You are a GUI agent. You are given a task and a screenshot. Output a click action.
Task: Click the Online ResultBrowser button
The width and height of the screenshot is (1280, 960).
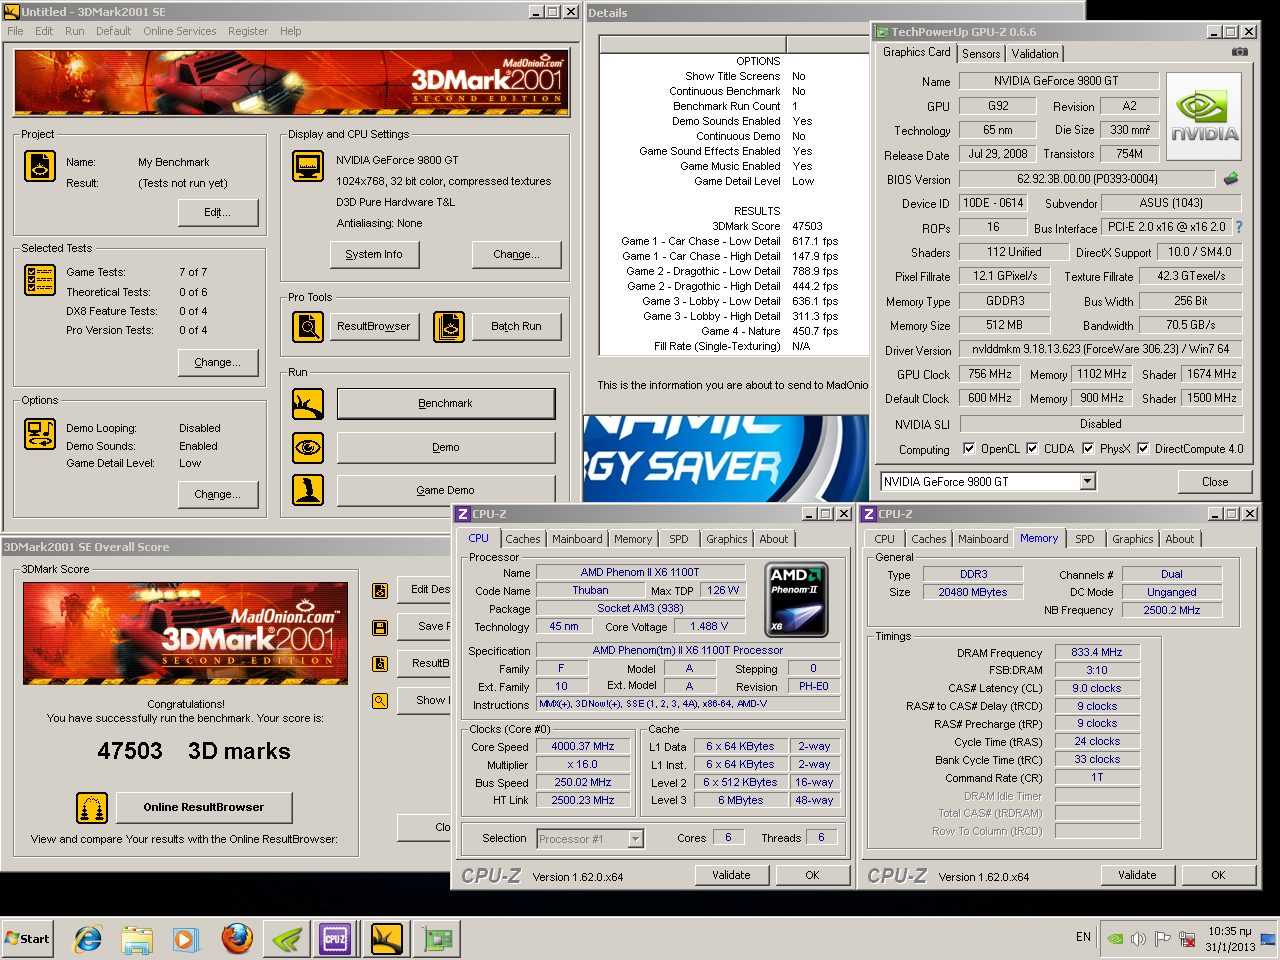click(204, 807)
